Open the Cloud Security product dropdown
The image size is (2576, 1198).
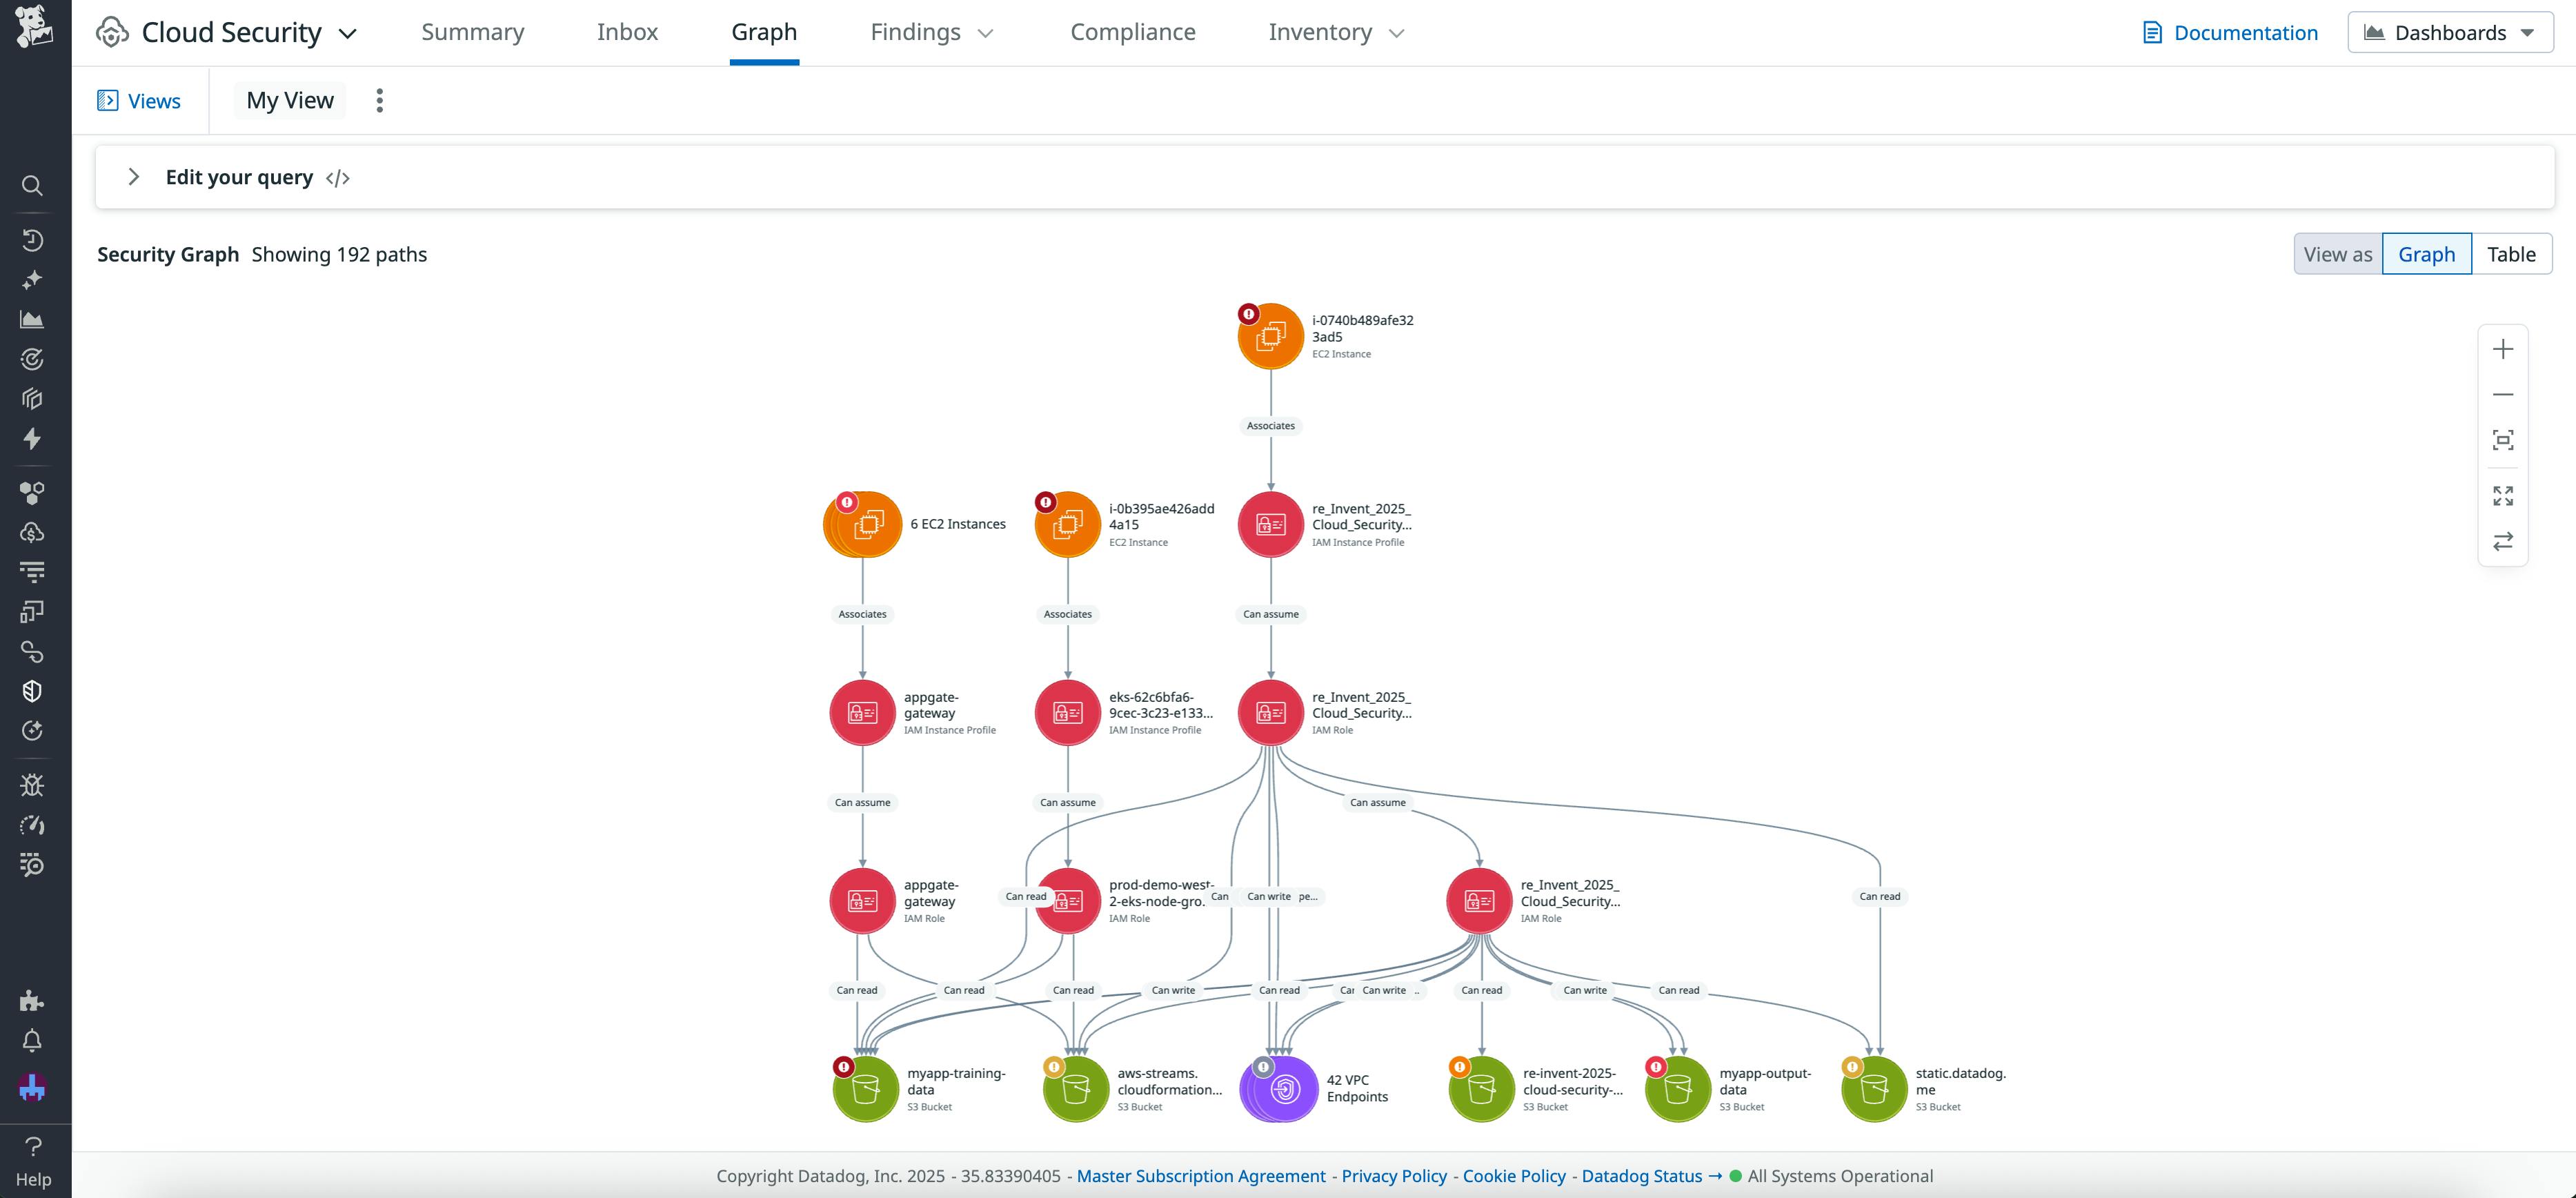[x=346, y=32]
